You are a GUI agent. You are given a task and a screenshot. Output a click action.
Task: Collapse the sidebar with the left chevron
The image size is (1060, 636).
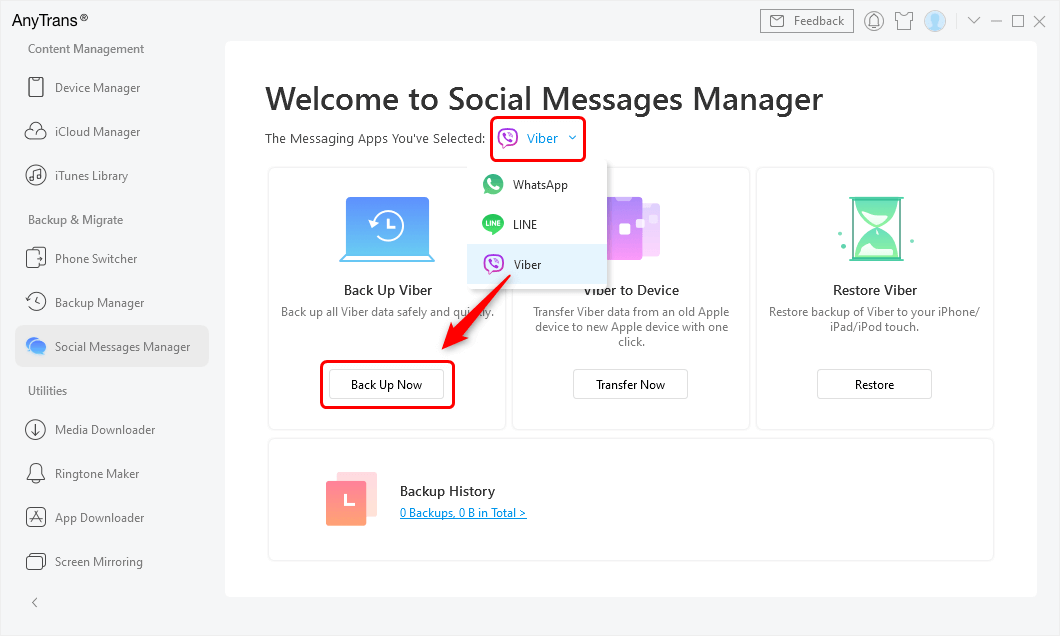click(x=34, y=602)
